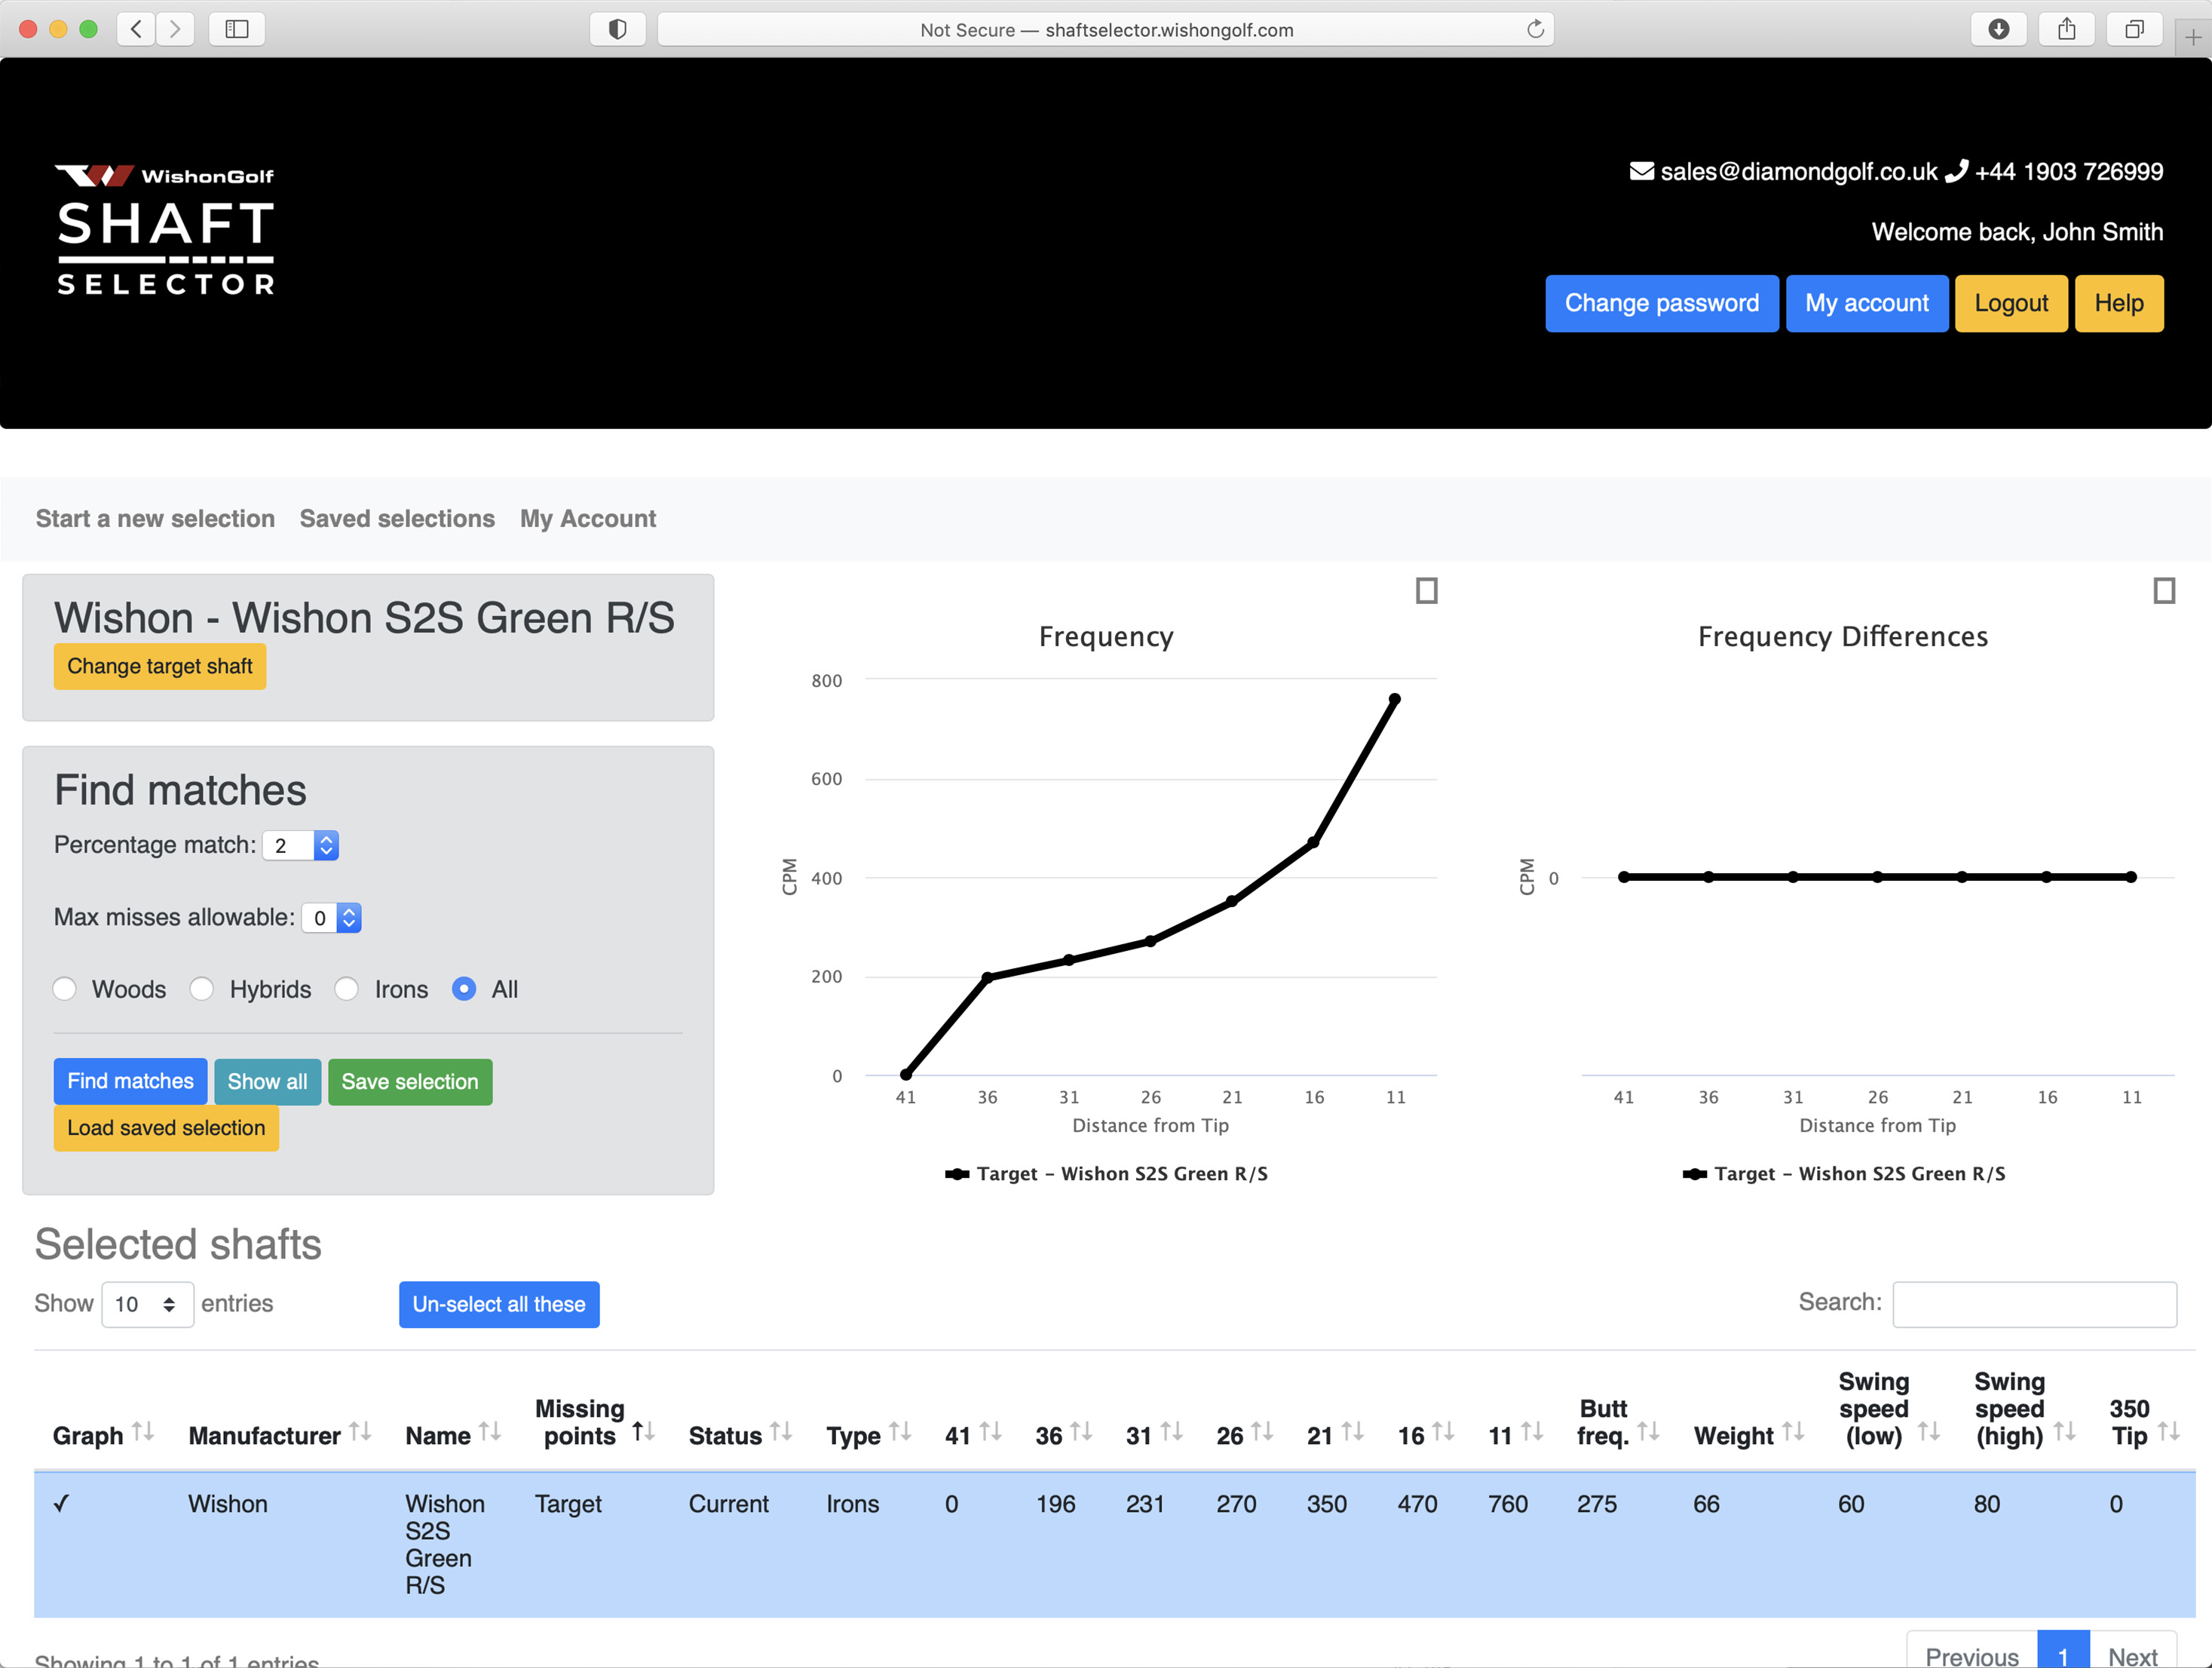Click Un-select all these button
This screenshot has height=1668, width=2212.
coord(499,1305)
